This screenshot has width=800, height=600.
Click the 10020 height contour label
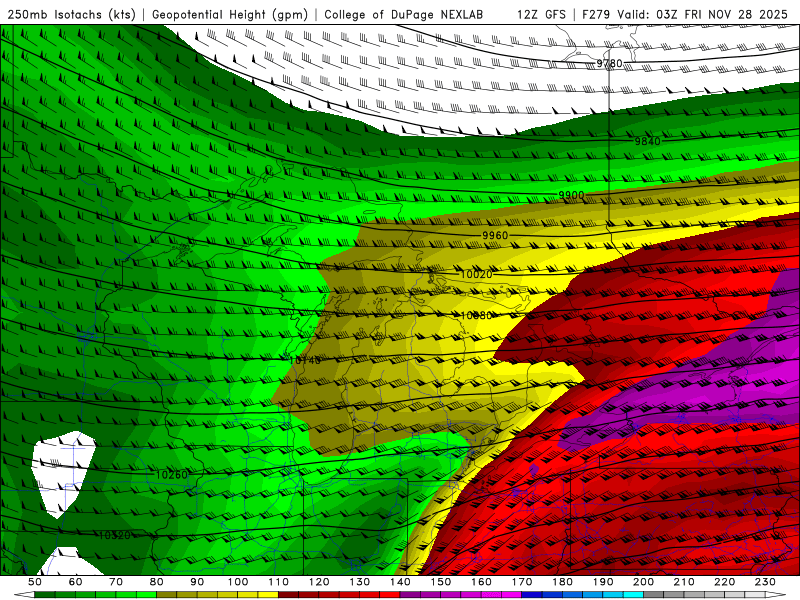[x=476, y=274]
